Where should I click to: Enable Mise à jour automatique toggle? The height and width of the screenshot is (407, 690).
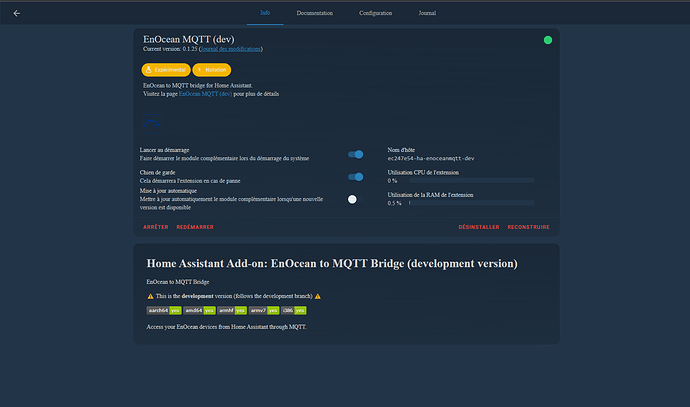click(x=353, y=199)
